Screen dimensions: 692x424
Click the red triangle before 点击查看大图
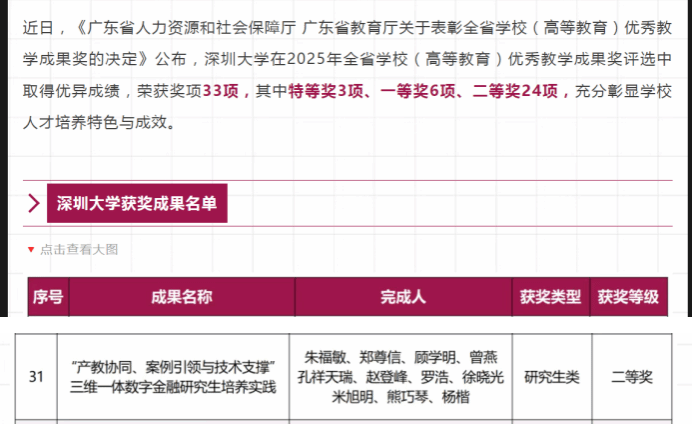coord(31,250)
